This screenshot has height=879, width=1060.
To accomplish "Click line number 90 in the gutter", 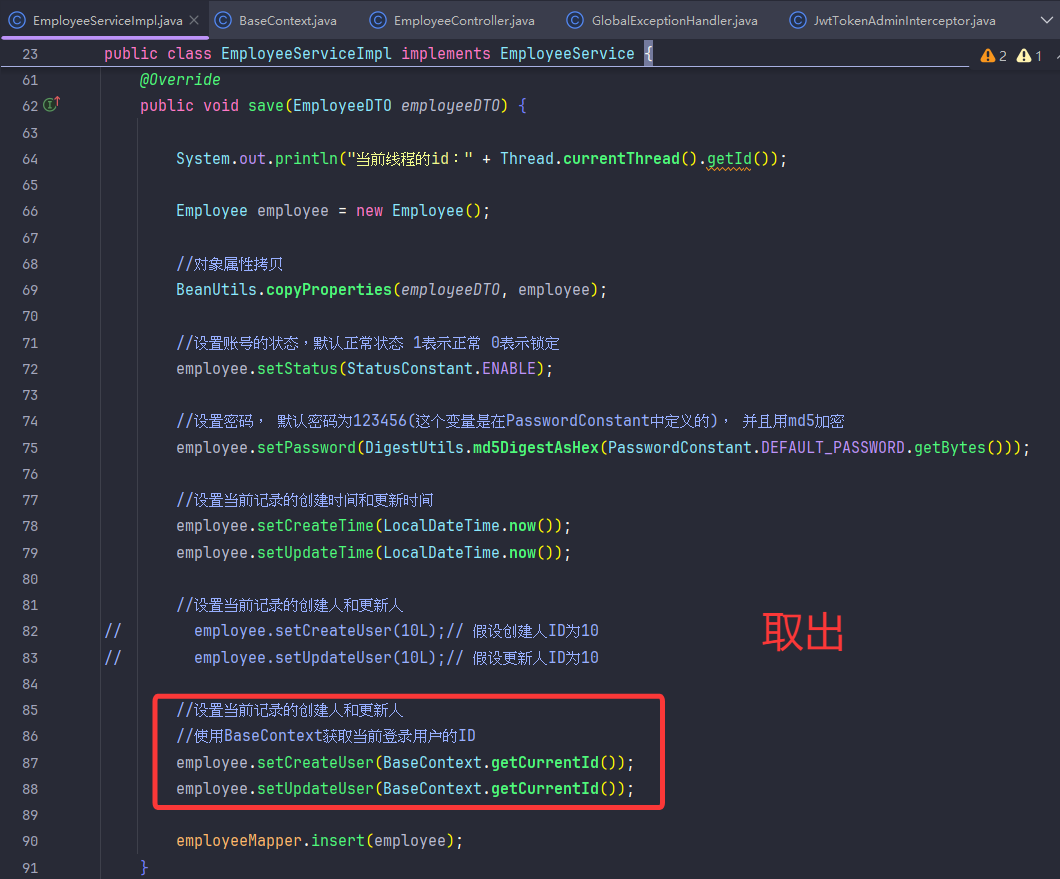I will click(x=30, y=841).
